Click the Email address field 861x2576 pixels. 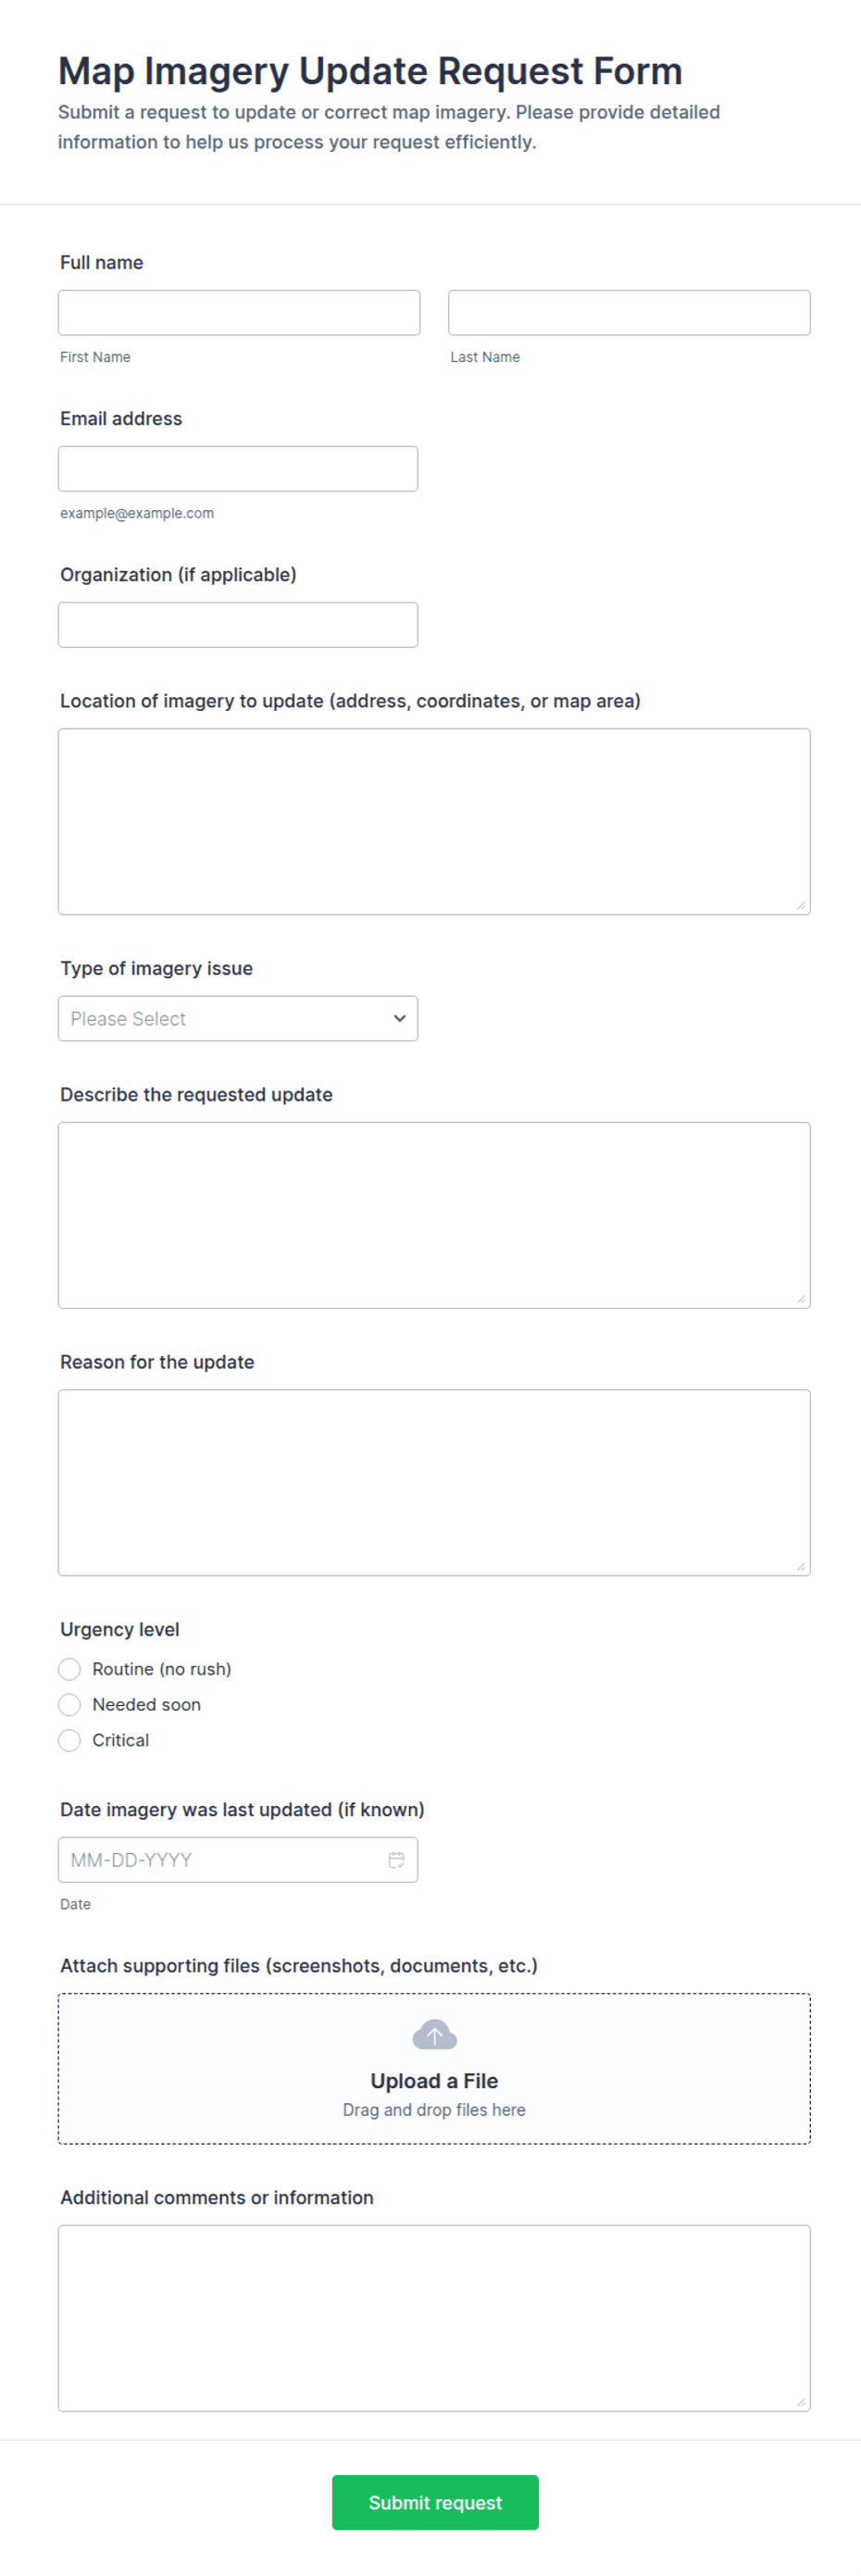[238, 468]
